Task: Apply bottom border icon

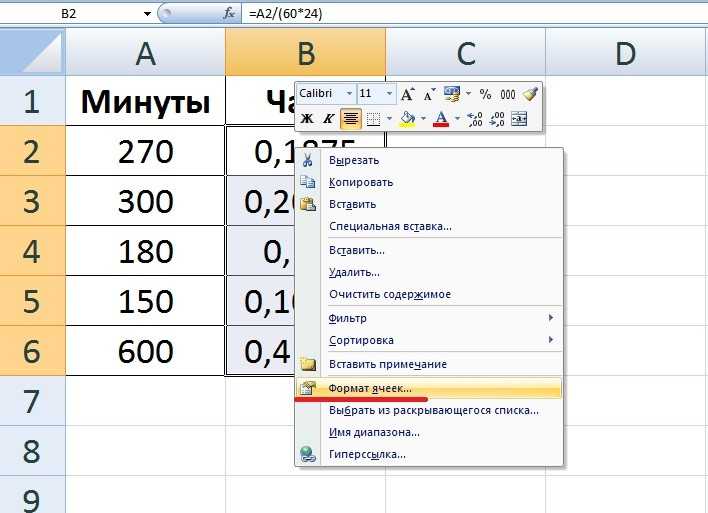Action: click(373, 119)
